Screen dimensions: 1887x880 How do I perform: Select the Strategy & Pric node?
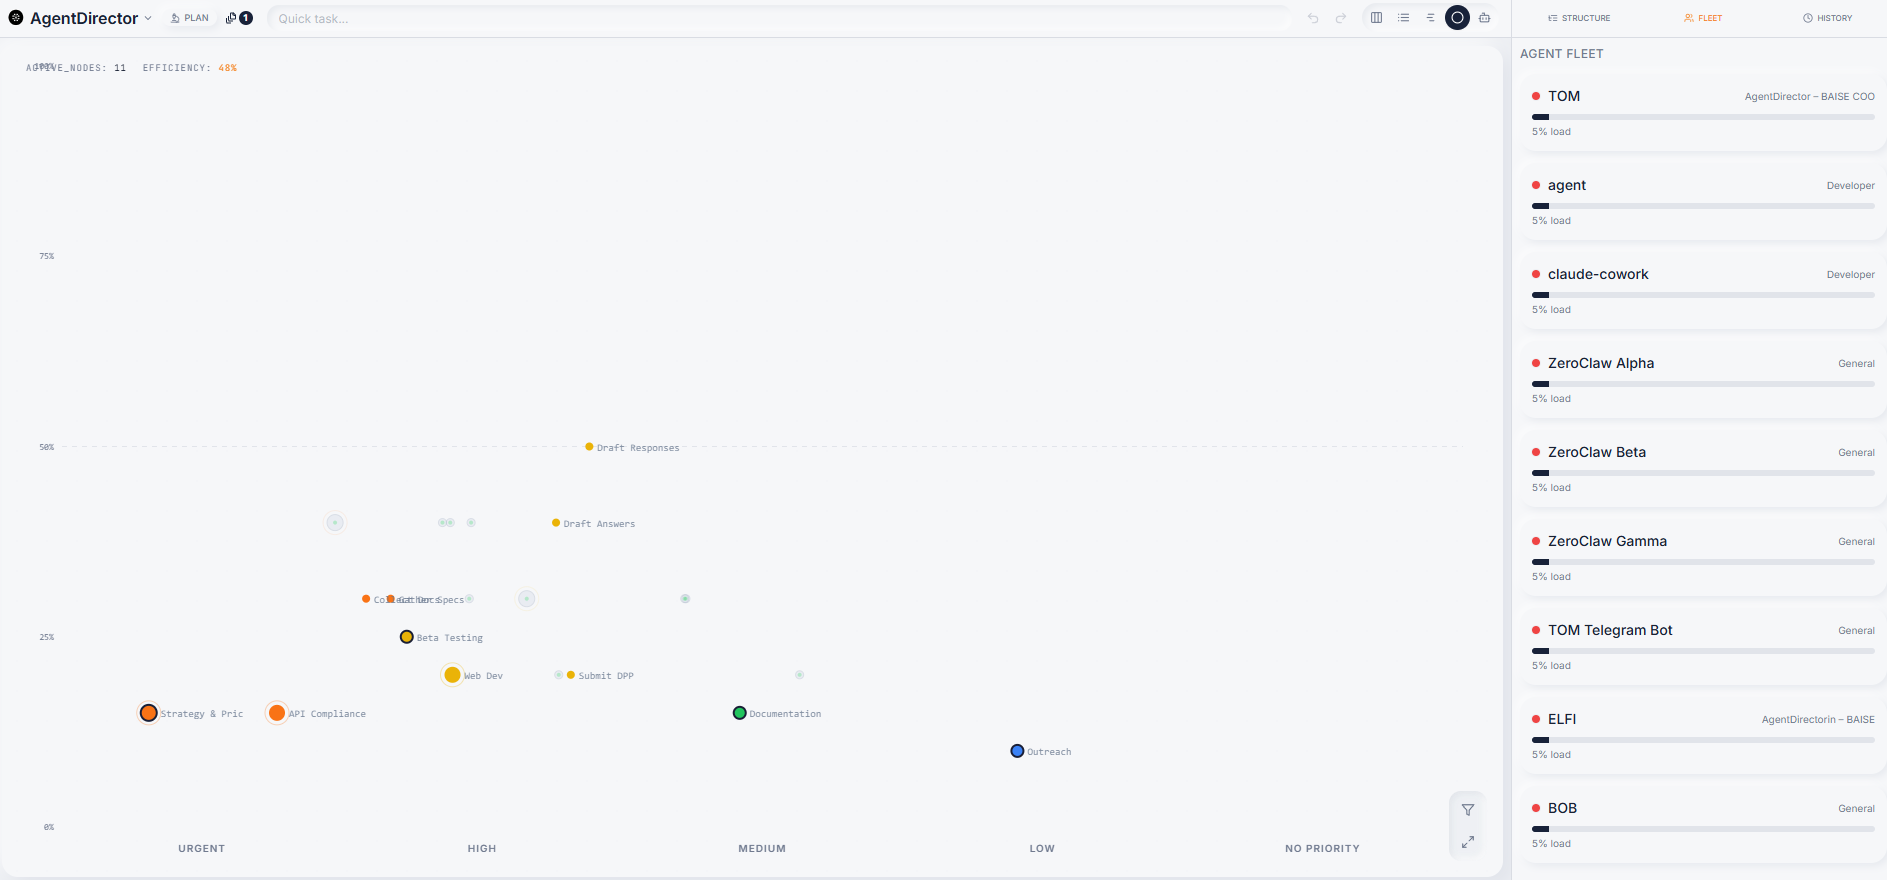(149, 713)
